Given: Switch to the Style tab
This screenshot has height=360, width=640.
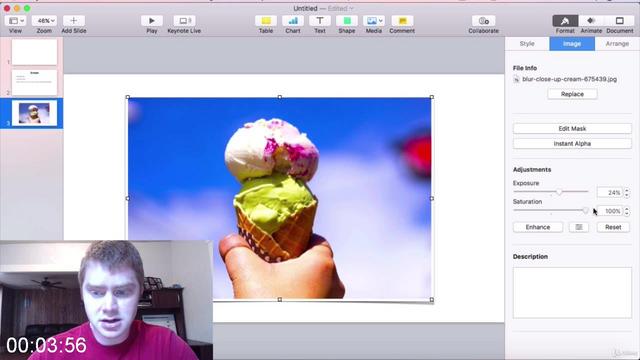Looking at the screenshot, I should [x=527, y=44].
